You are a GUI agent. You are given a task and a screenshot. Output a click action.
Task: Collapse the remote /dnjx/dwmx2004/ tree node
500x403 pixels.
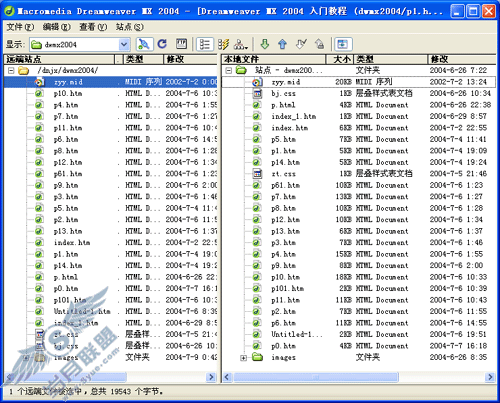(x=11, y=71)
